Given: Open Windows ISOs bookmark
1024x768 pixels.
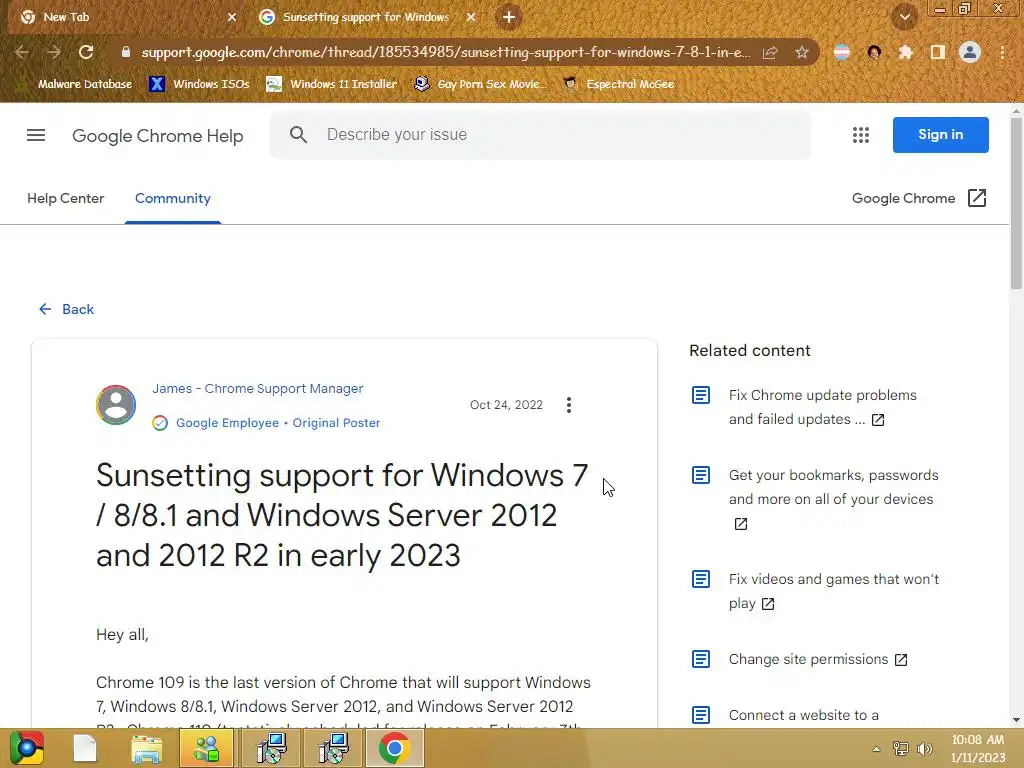Looking at the screenshot, I should pos(199,84).
